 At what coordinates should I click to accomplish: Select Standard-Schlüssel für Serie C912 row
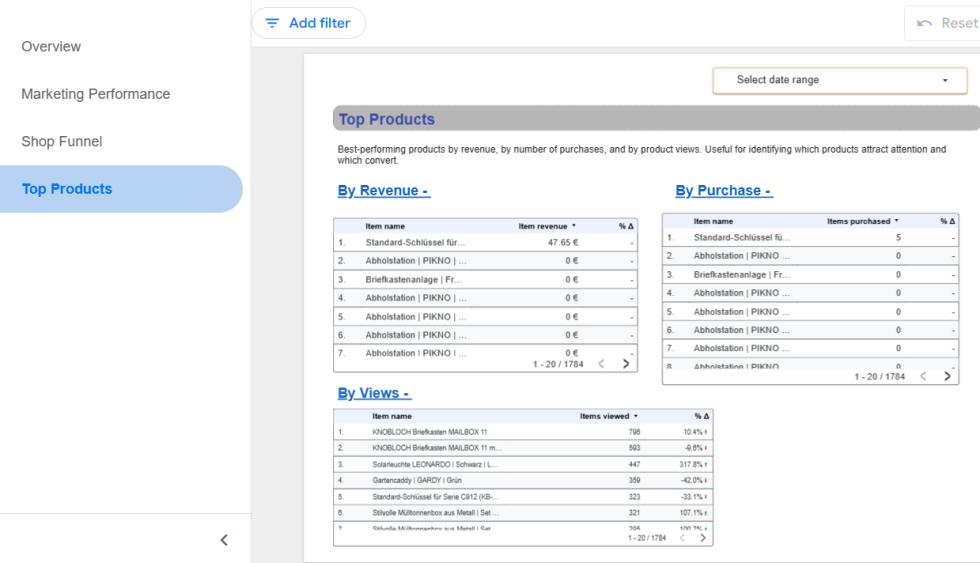523,497
